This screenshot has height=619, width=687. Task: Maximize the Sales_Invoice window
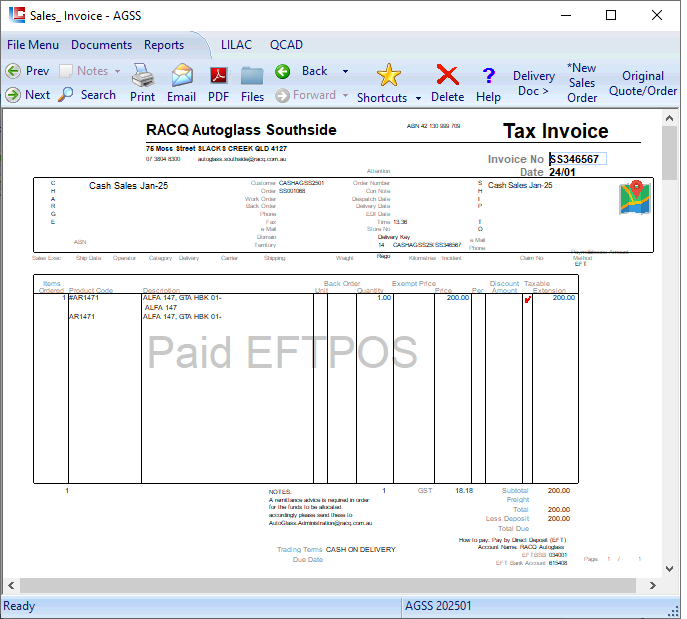[x=611, y=15]
